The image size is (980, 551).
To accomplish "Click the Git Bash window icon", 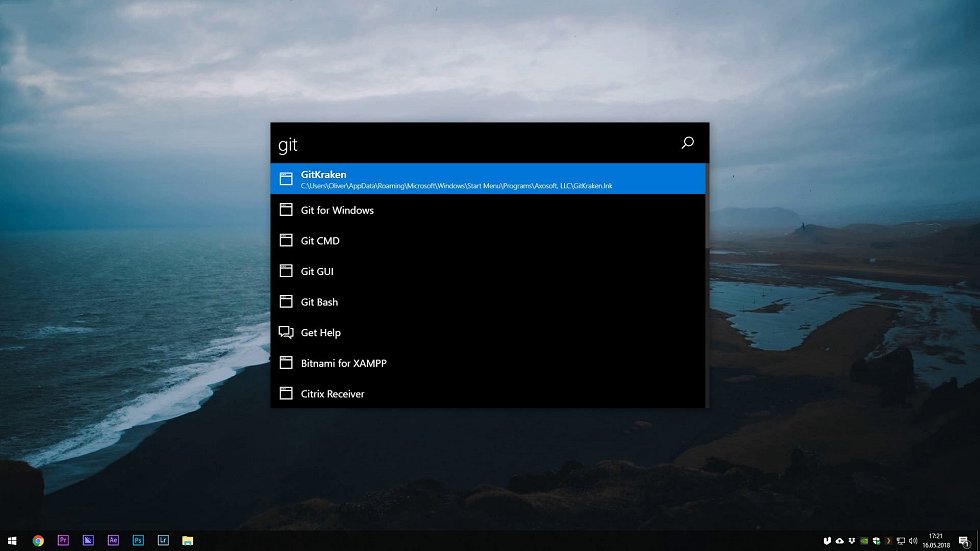I will (286, 302).
